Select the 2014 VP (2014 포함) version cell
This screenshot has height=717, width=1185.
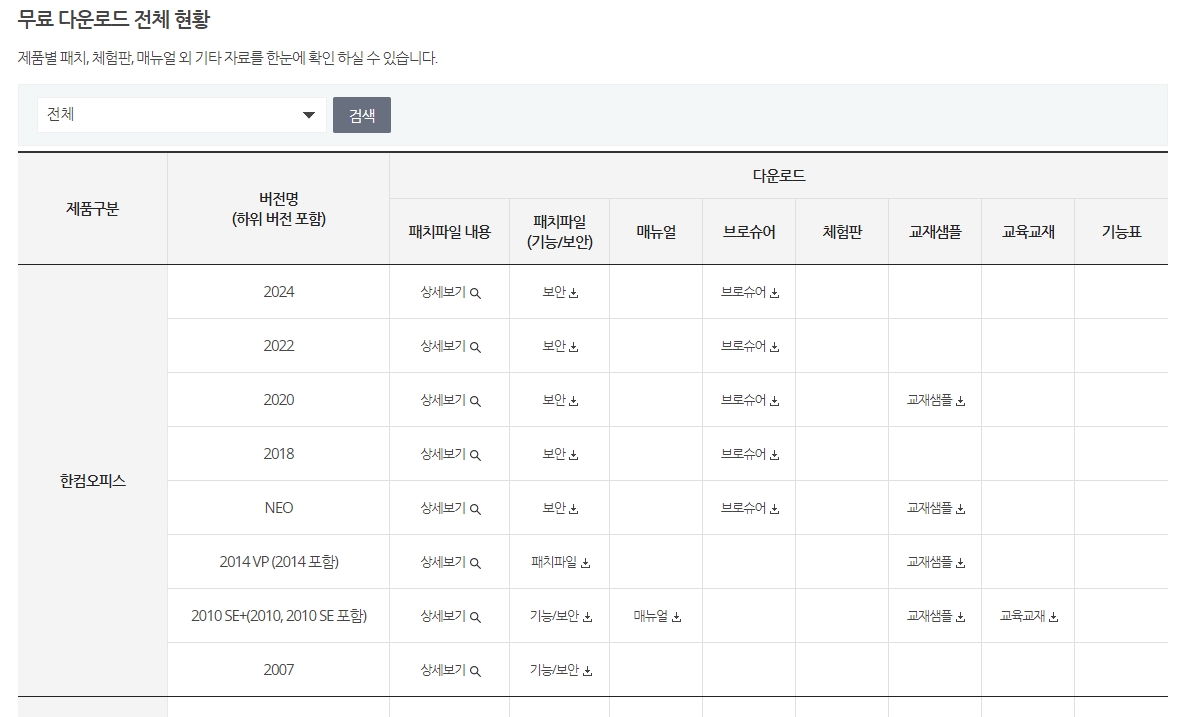279,562
